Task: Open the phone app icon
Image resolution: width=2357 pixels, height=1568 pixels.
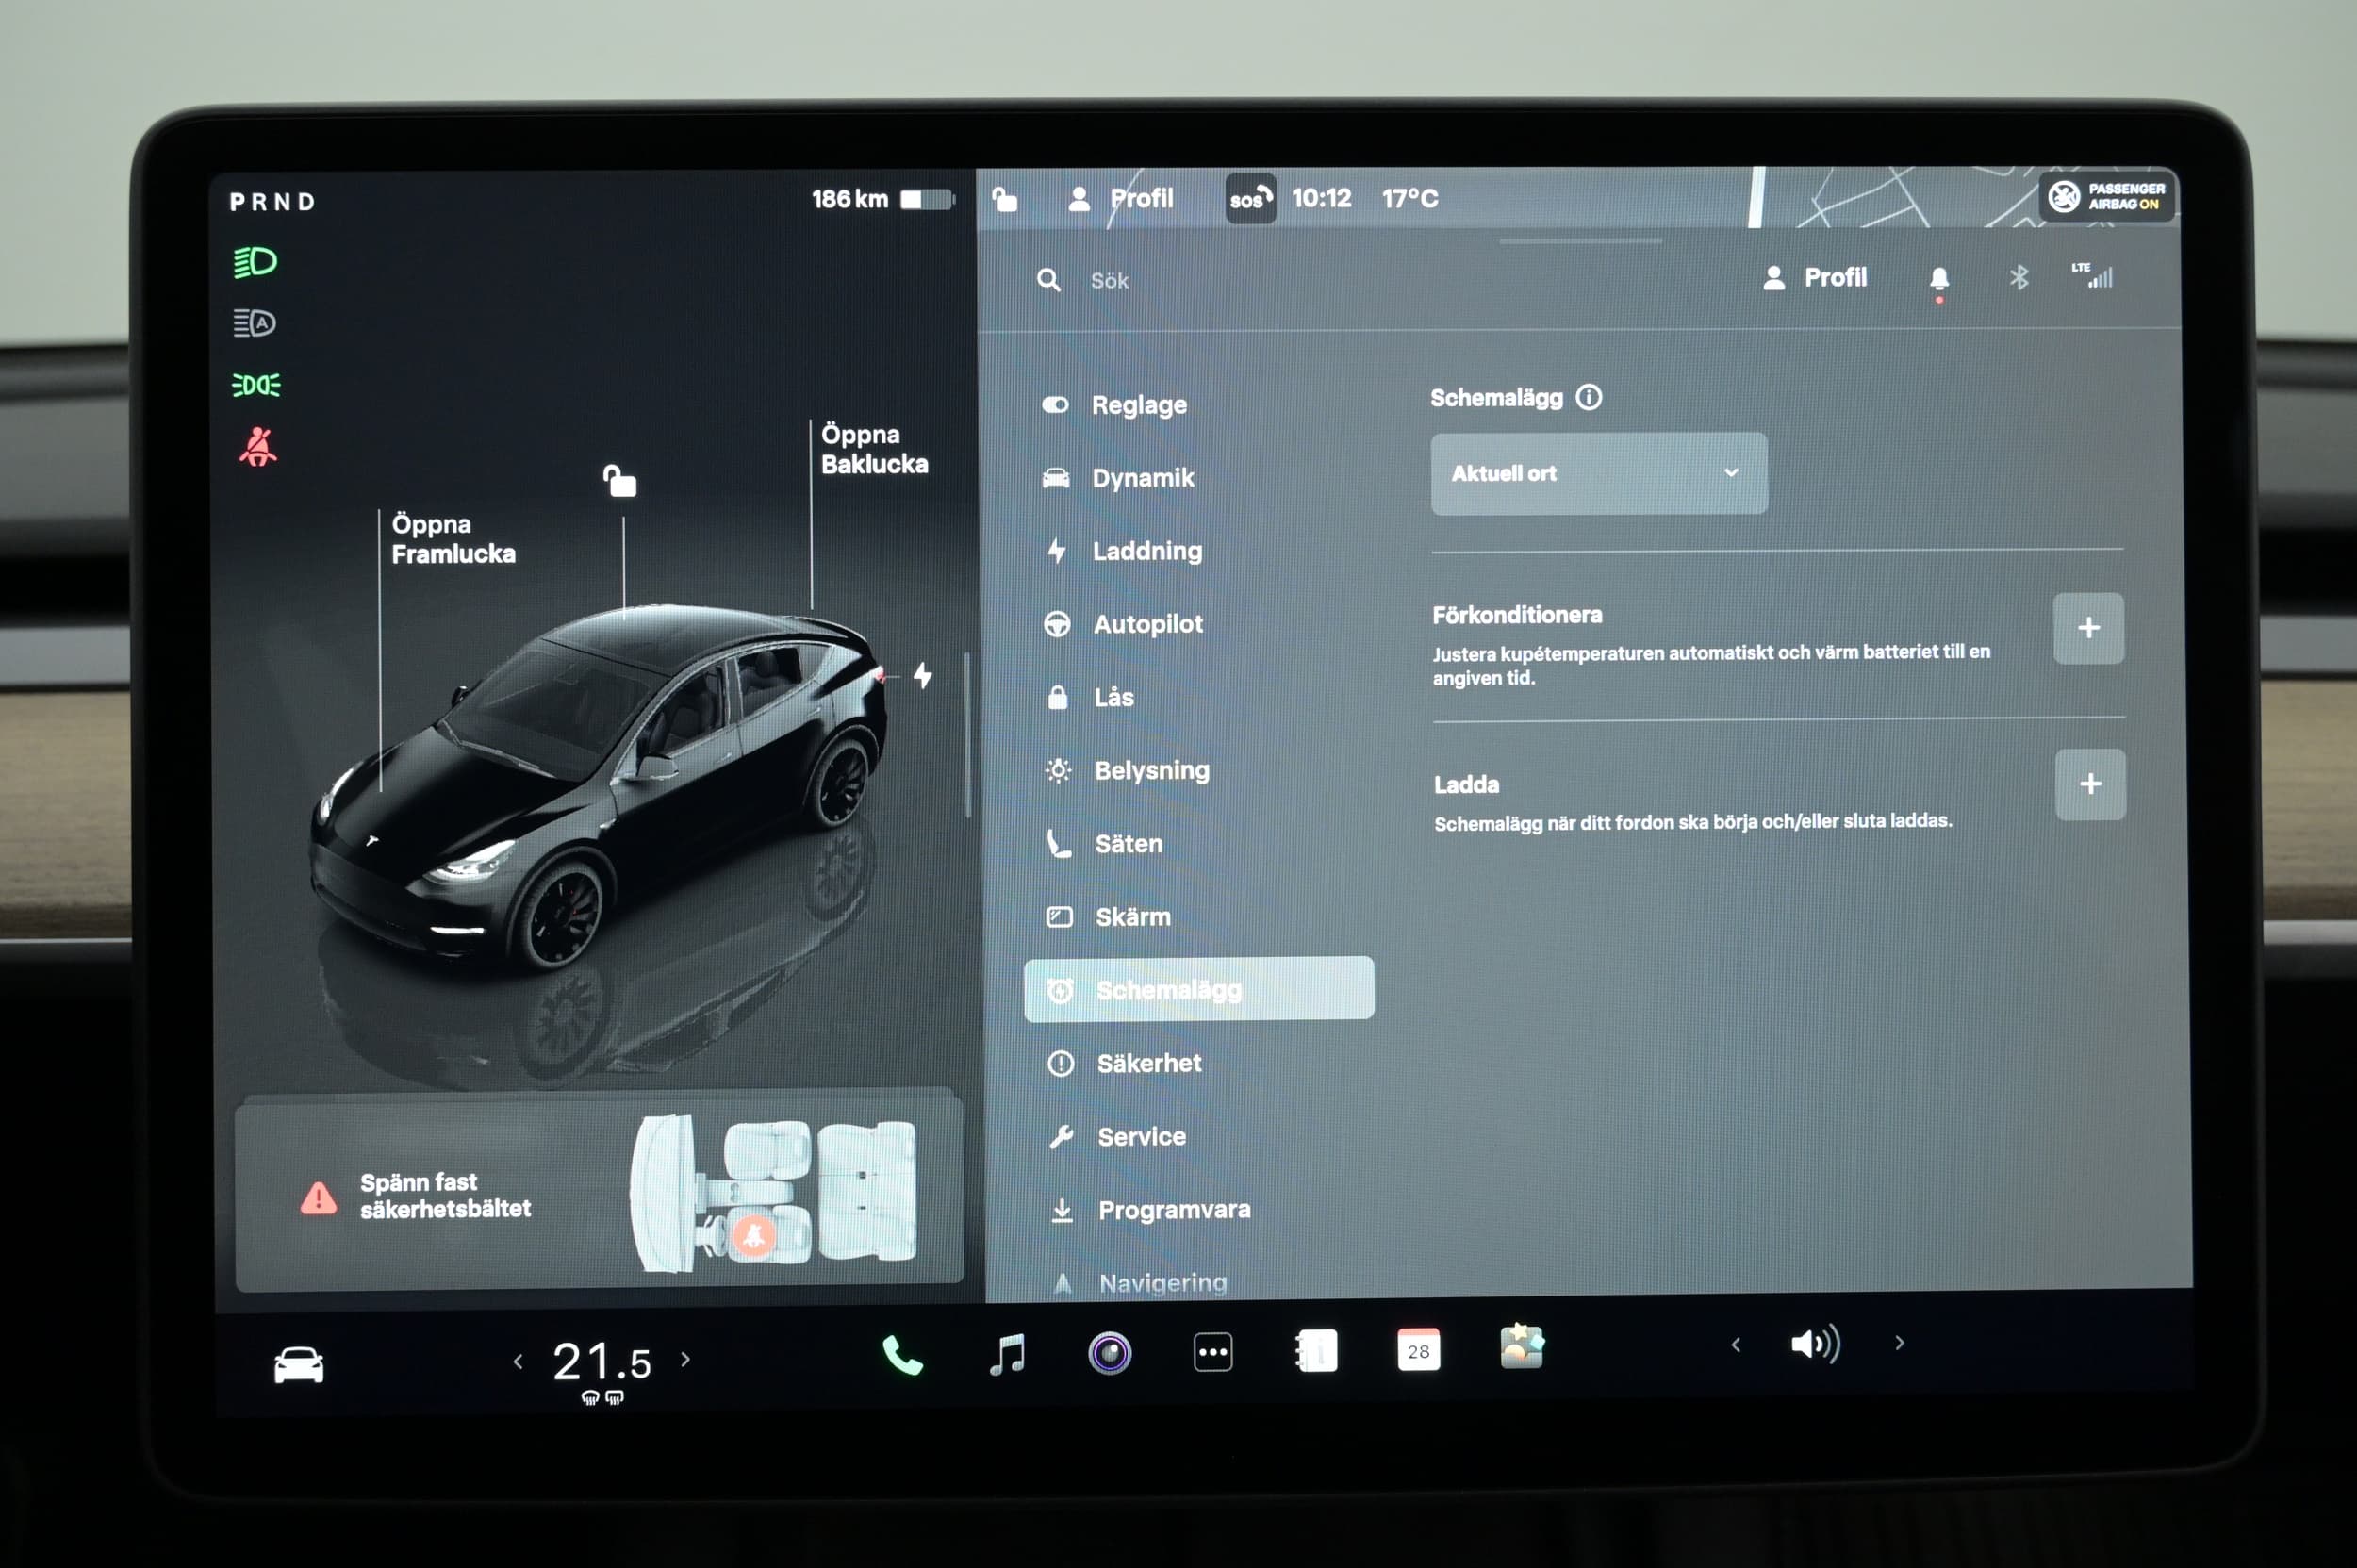Action: tap(901, 1356)
